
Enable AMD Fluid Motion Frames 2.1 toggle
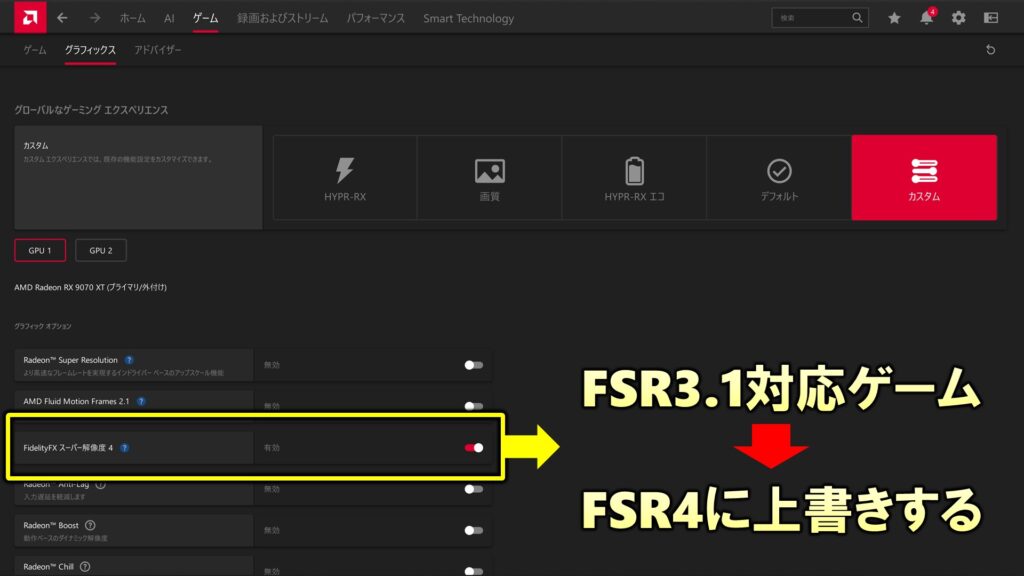point(473,406)
